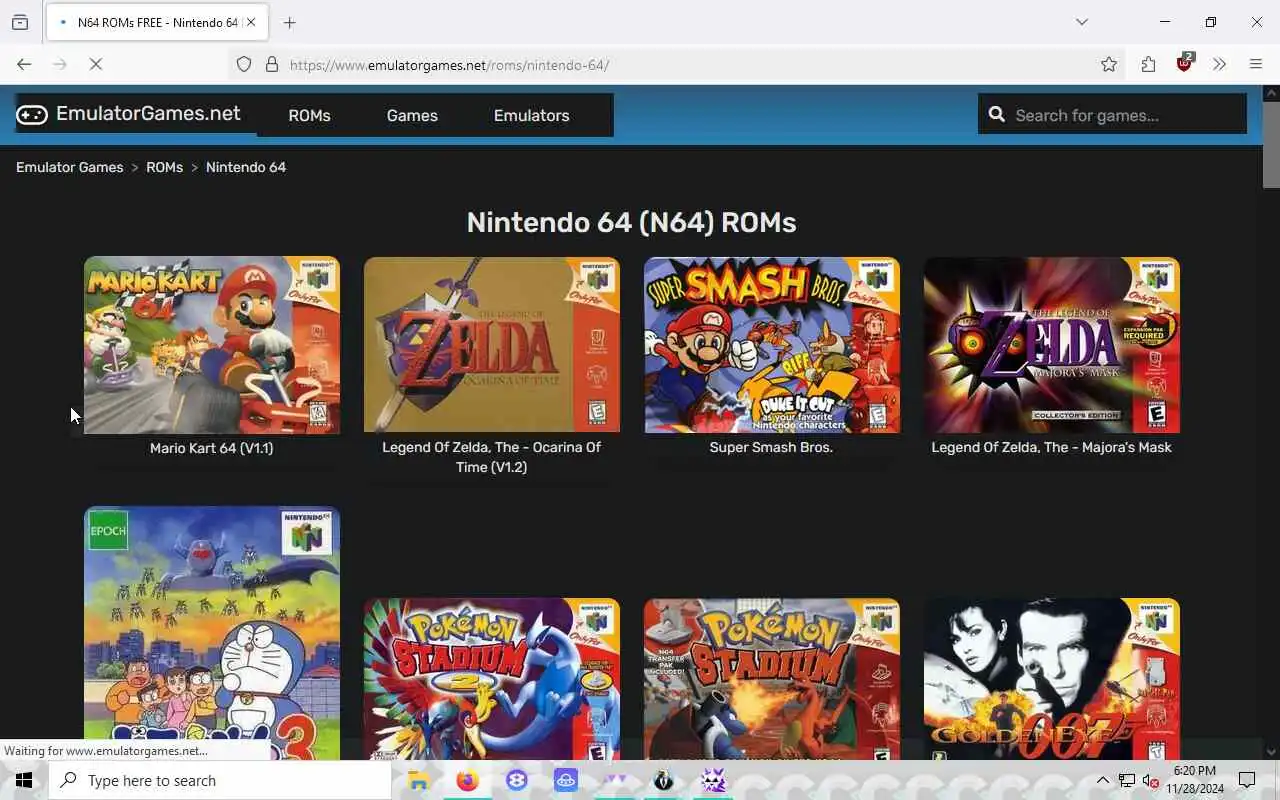Open Zelda Majora's Mask cover thumbnail
Viewport: 1280px width, 800px height.
click(x=1052, y=345)
